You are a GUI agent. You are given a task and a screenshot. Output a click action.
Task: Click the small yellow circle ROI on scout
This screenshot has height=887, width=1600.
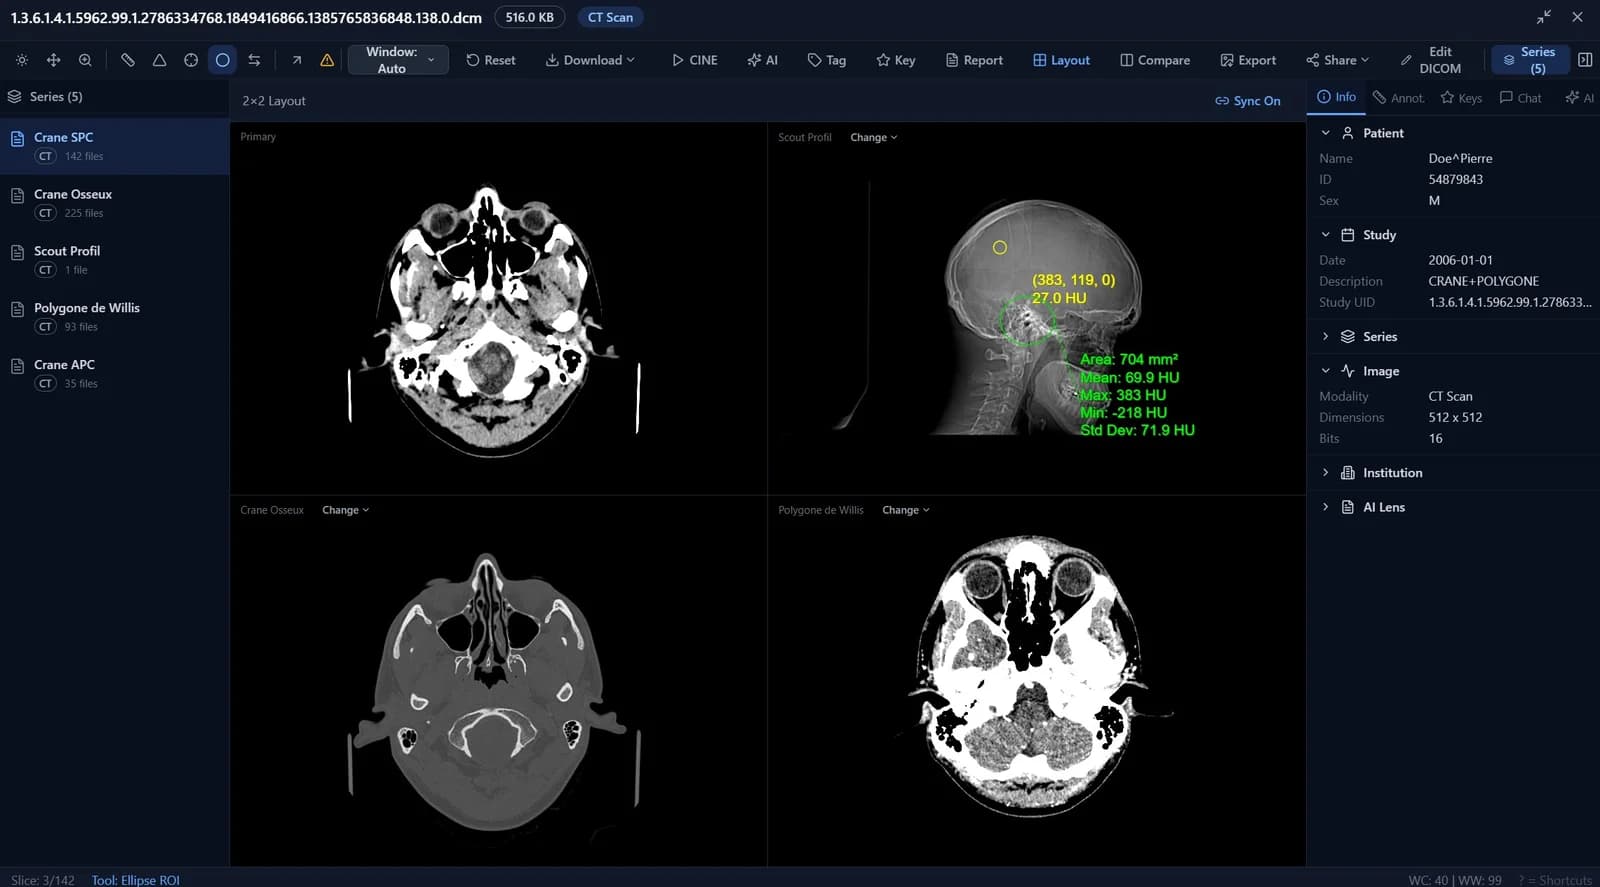[999, 247]
